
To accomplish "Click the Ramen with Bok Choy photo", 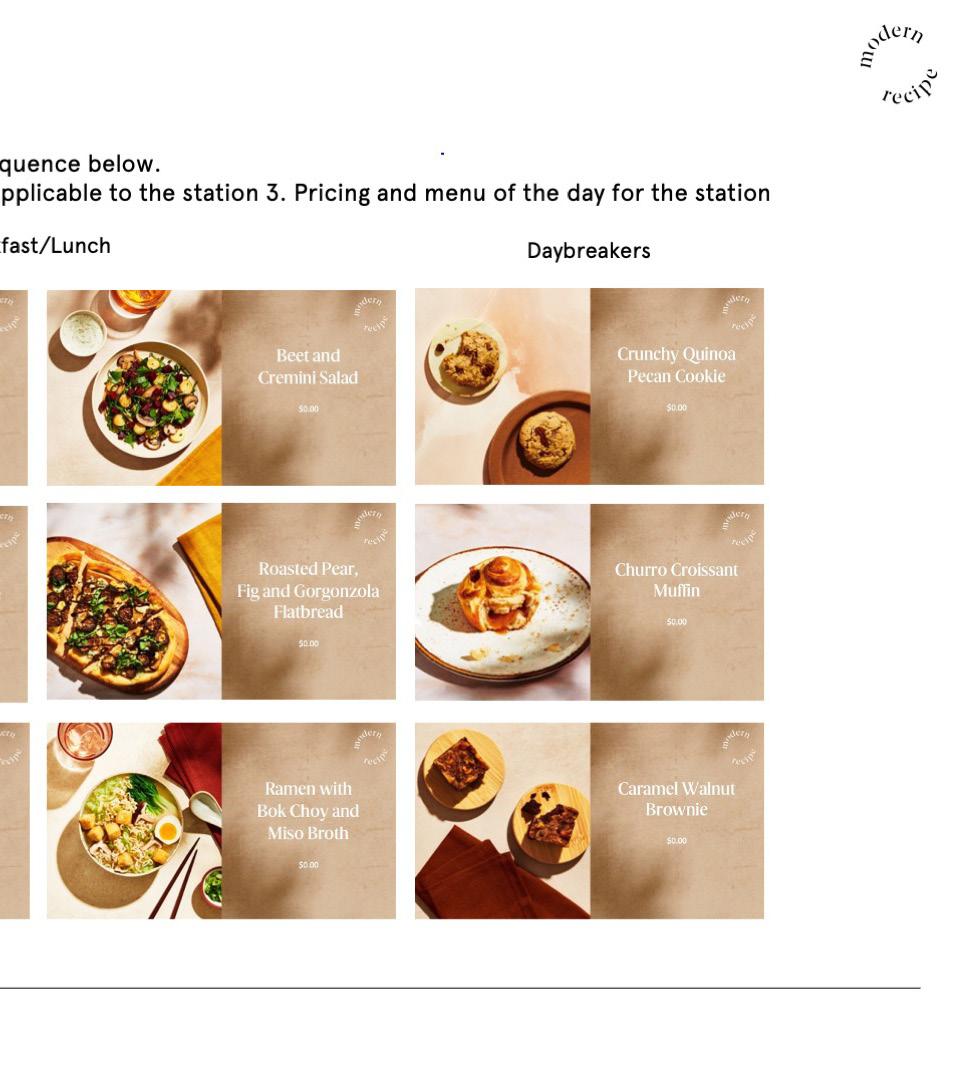I will click(x=134, y=820).
